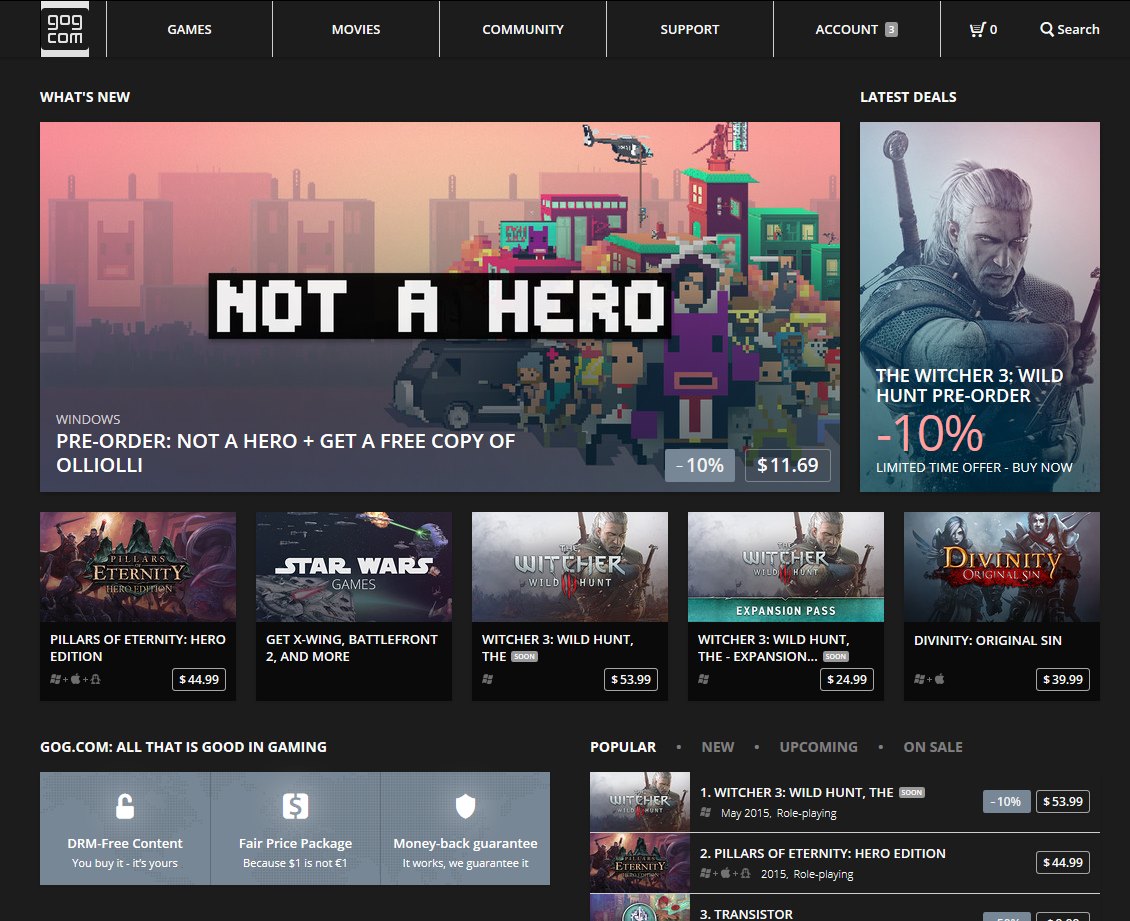This screenshot has height=921, width=1130.
Task: Click the Money-back guarantee shield icon
Action: (x=466, y=806)
